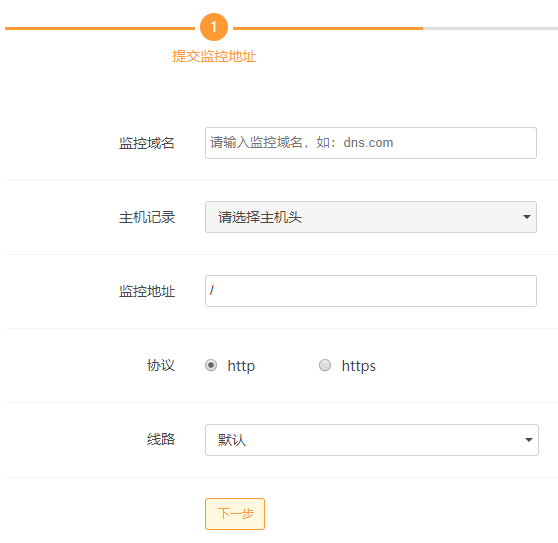Click the arrow on the 主机记录 dropdown
558x543 pixels.
coord(527,217)
